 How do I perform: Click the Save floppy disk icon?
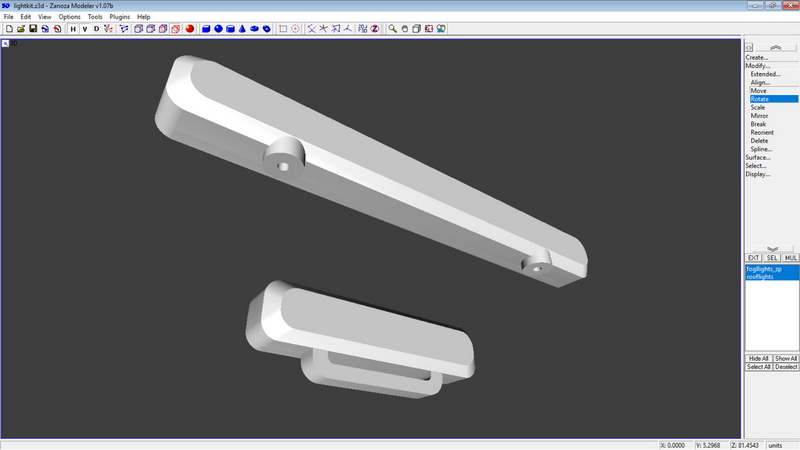tap(33, 29)
